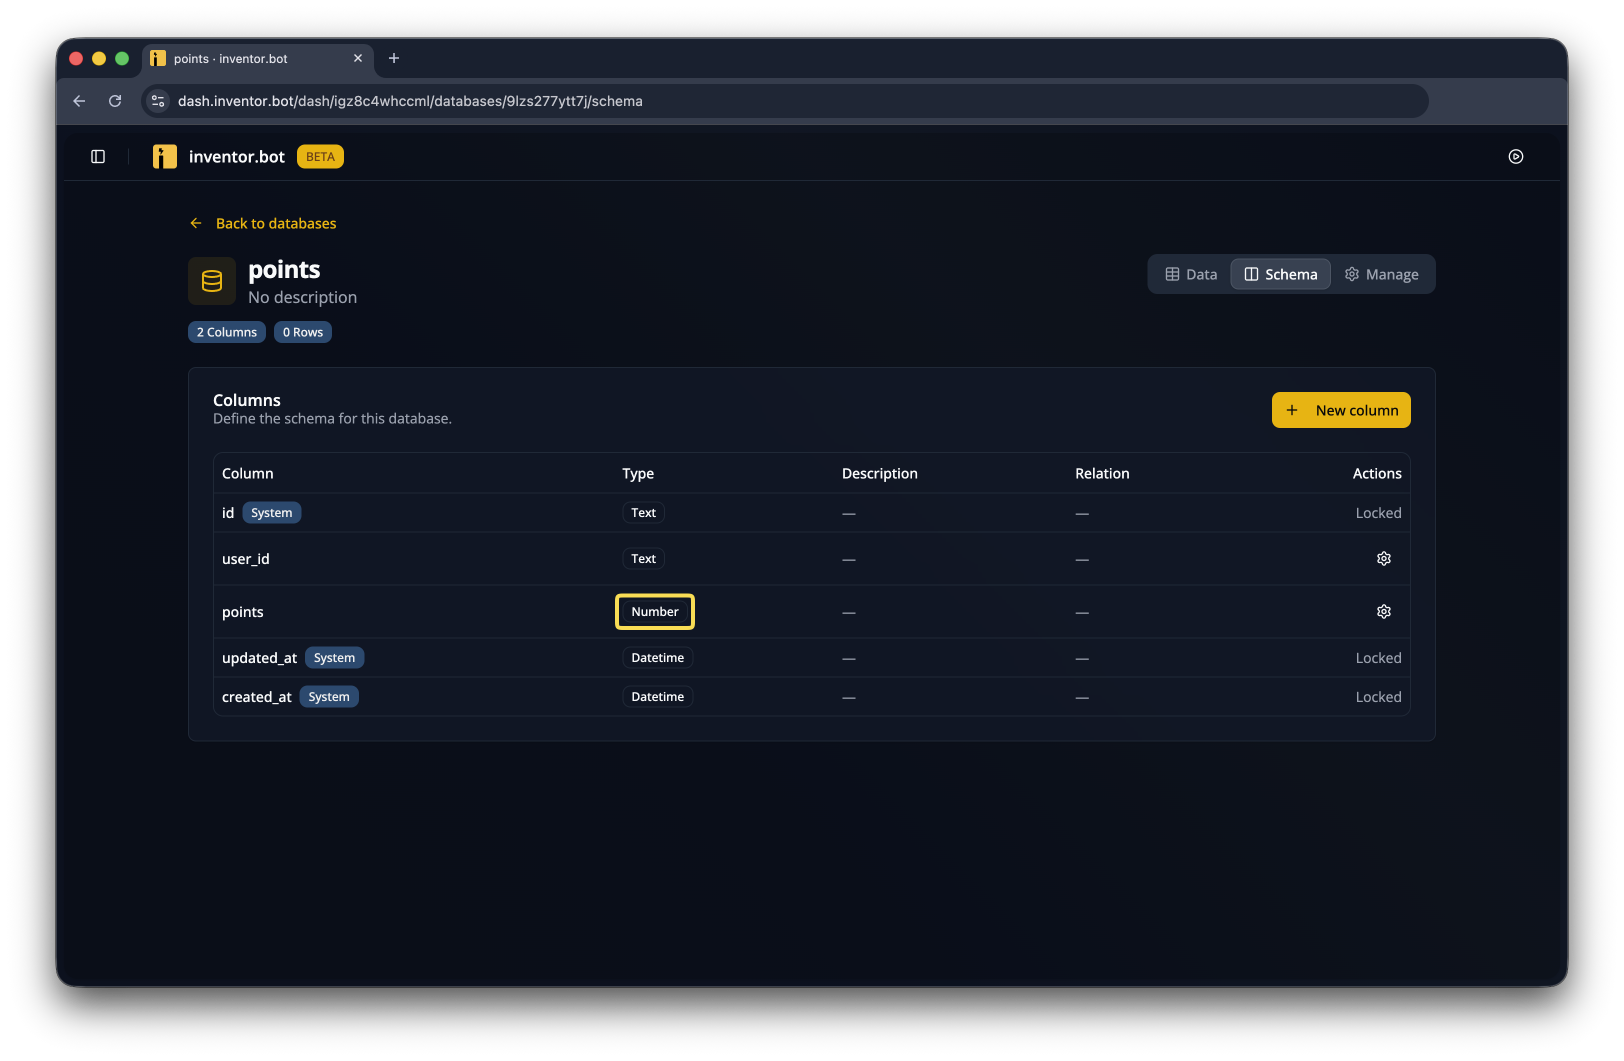Viewport: 1624px width, 1061px height.
Task: Click the 2 Columns badge
Action: [227, 333]
